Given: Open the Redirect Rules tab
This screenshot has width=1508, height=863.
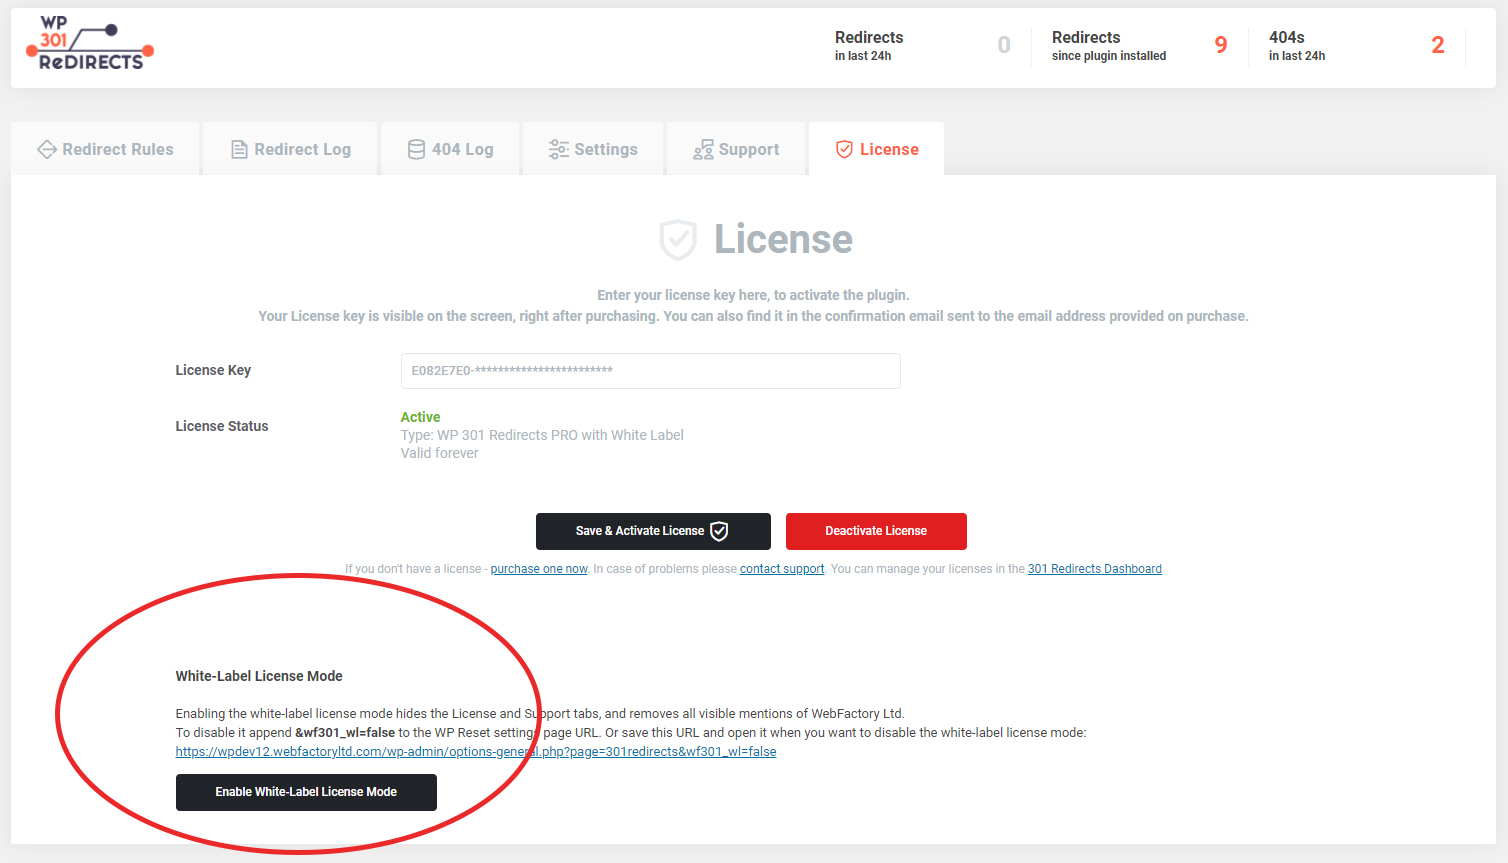Looking at the screenshot, I should (105, 149).
